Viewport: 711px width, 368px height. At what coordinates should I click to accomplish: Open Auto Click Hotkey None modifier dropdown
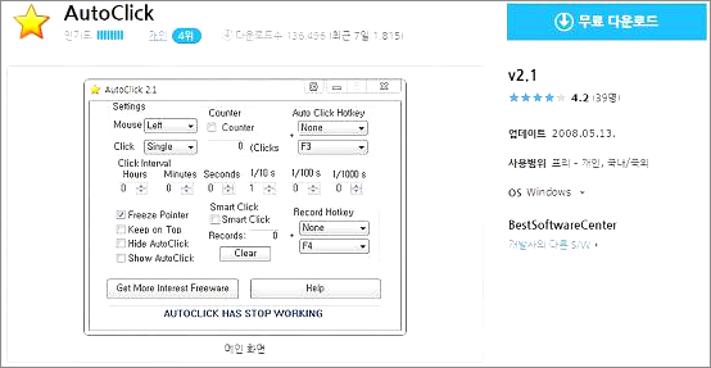[333, 128]
